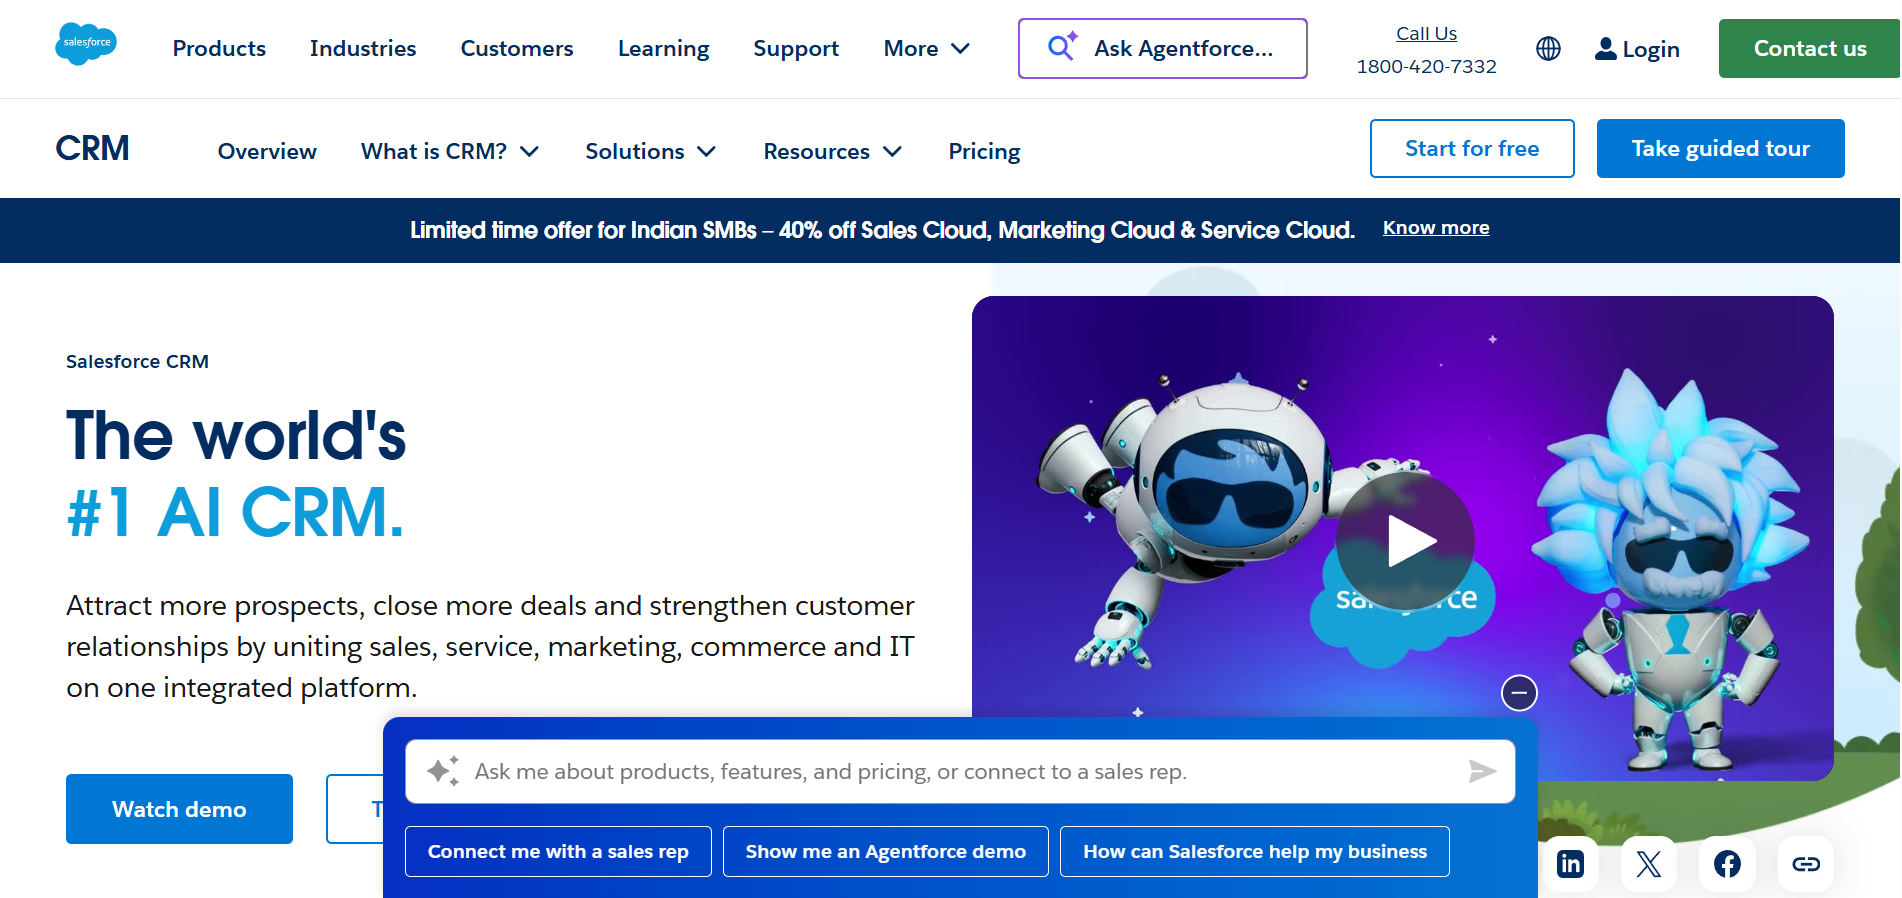Viewport: 1902px width, 898px height.
Task: Click the Call Us link
Action: click(1426, 33)
